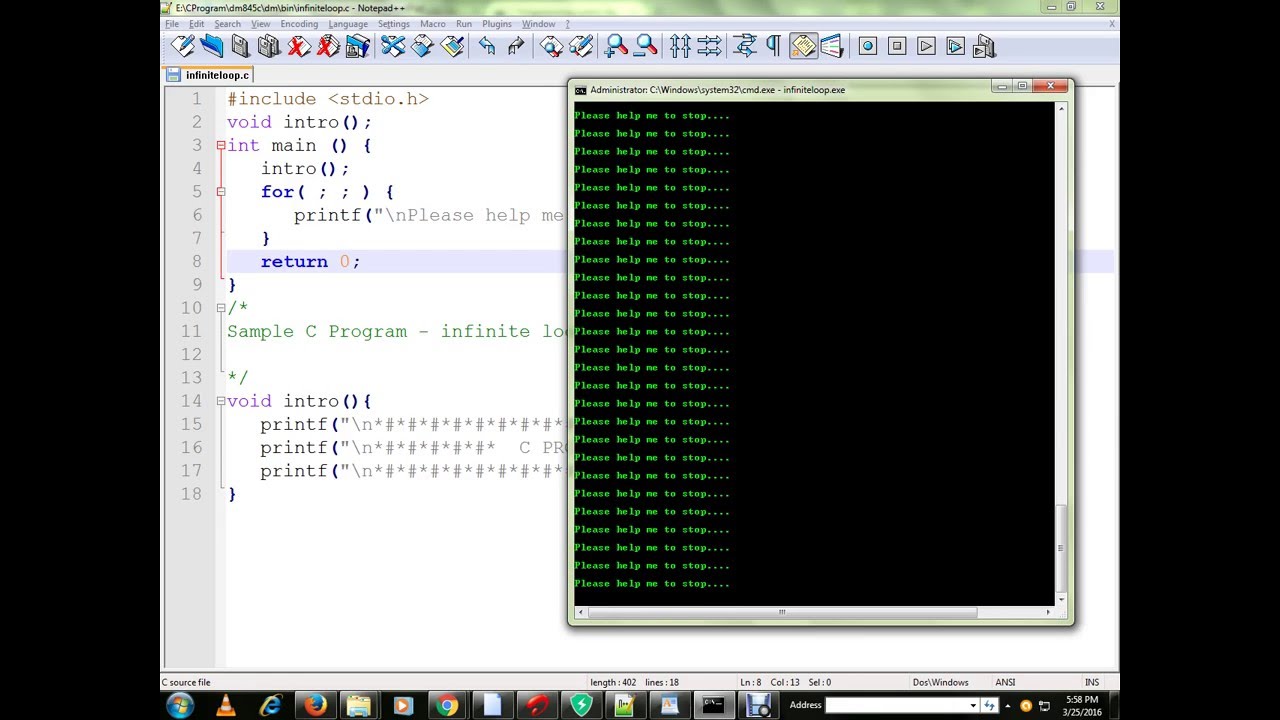Place cursor on line 8 return statement

click(310, 261)
